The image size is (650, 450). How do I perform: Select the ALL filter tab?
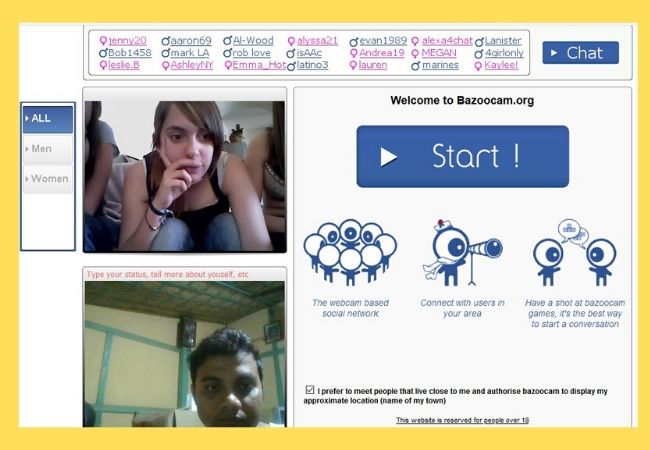tap(48, 119)
